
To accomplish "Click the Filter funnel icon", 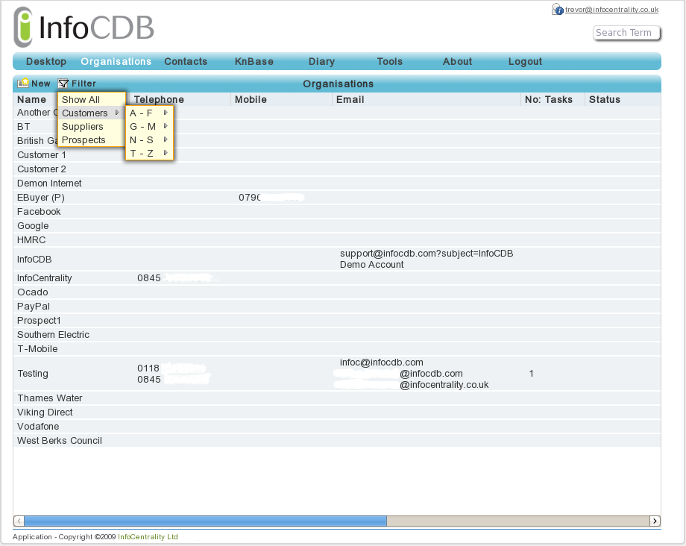I will click(63, 83).
